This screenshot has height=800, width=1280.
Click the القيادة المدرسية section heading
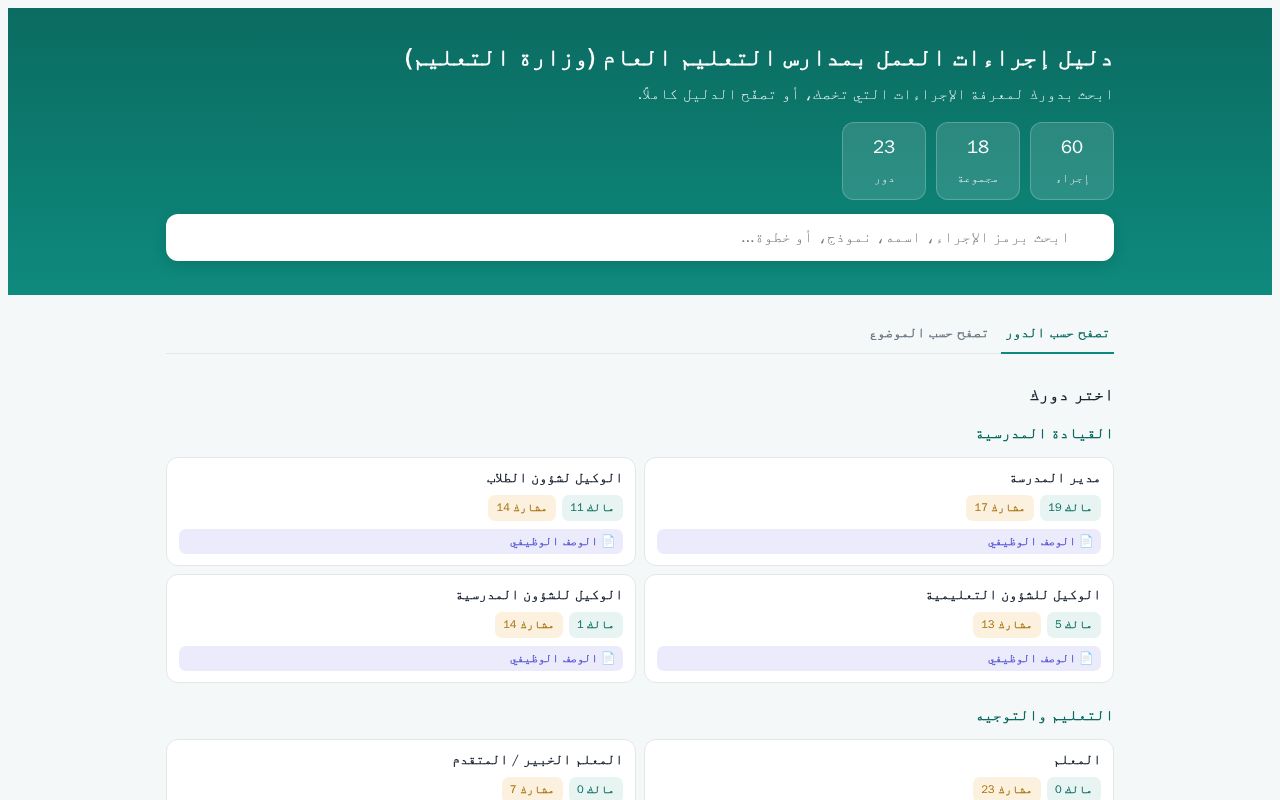1045,434
